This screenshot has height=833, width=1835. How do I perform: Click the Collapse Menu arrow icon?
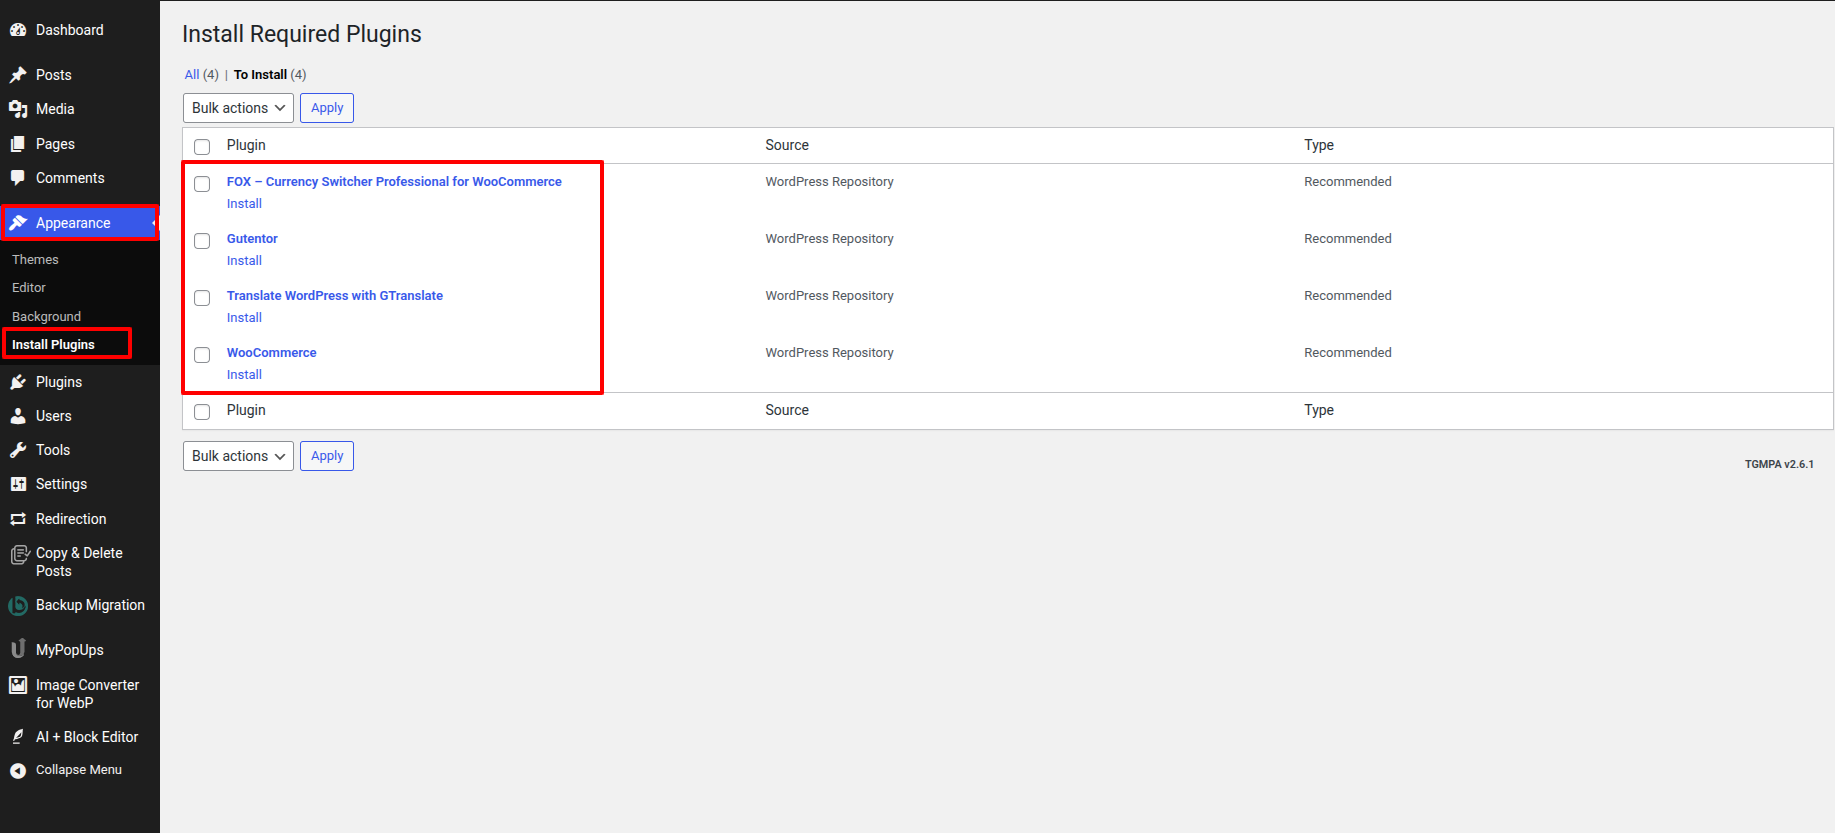pyautogui.click(x=18, y=770)
